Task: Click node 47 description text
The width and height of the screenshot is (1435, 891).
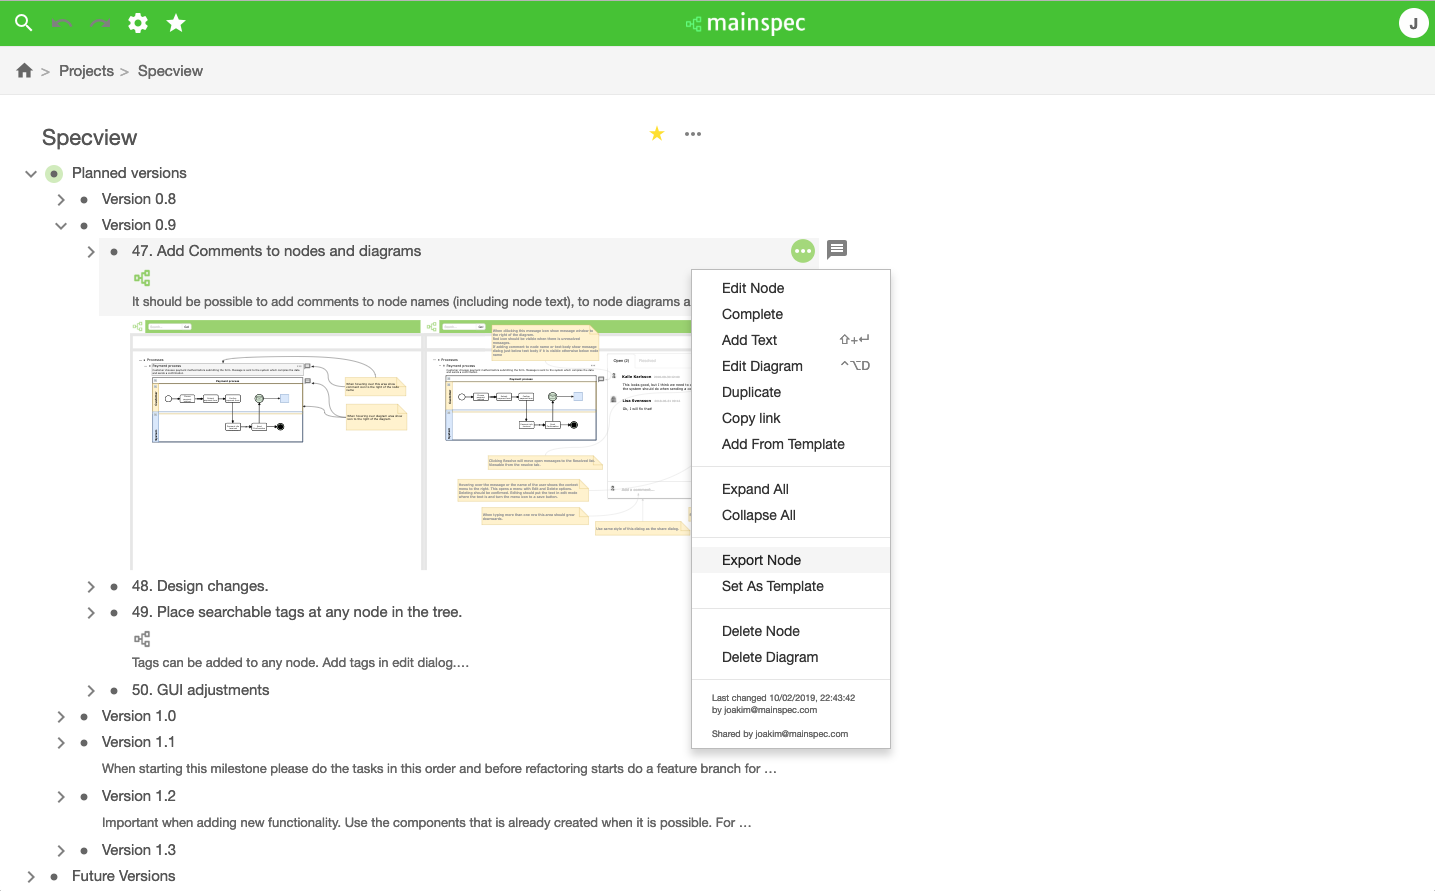Action: [411, 301]
